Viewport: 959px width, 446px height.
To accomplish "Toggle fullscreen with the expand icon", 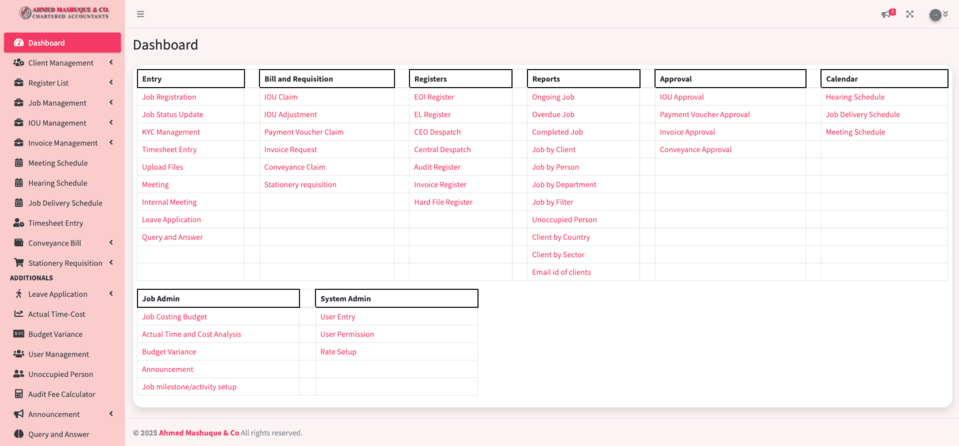I will point(910,14).
